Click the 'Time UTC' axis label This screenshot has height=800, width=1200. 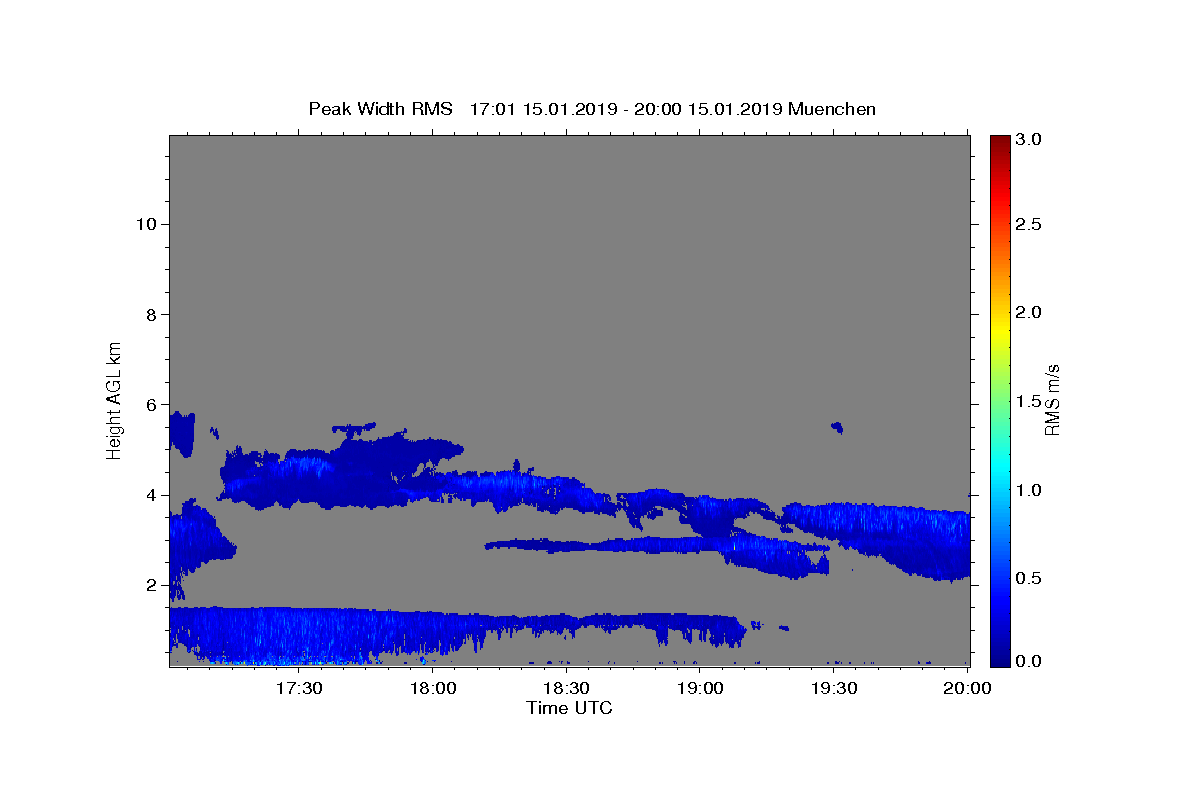(x=569, y=708)
